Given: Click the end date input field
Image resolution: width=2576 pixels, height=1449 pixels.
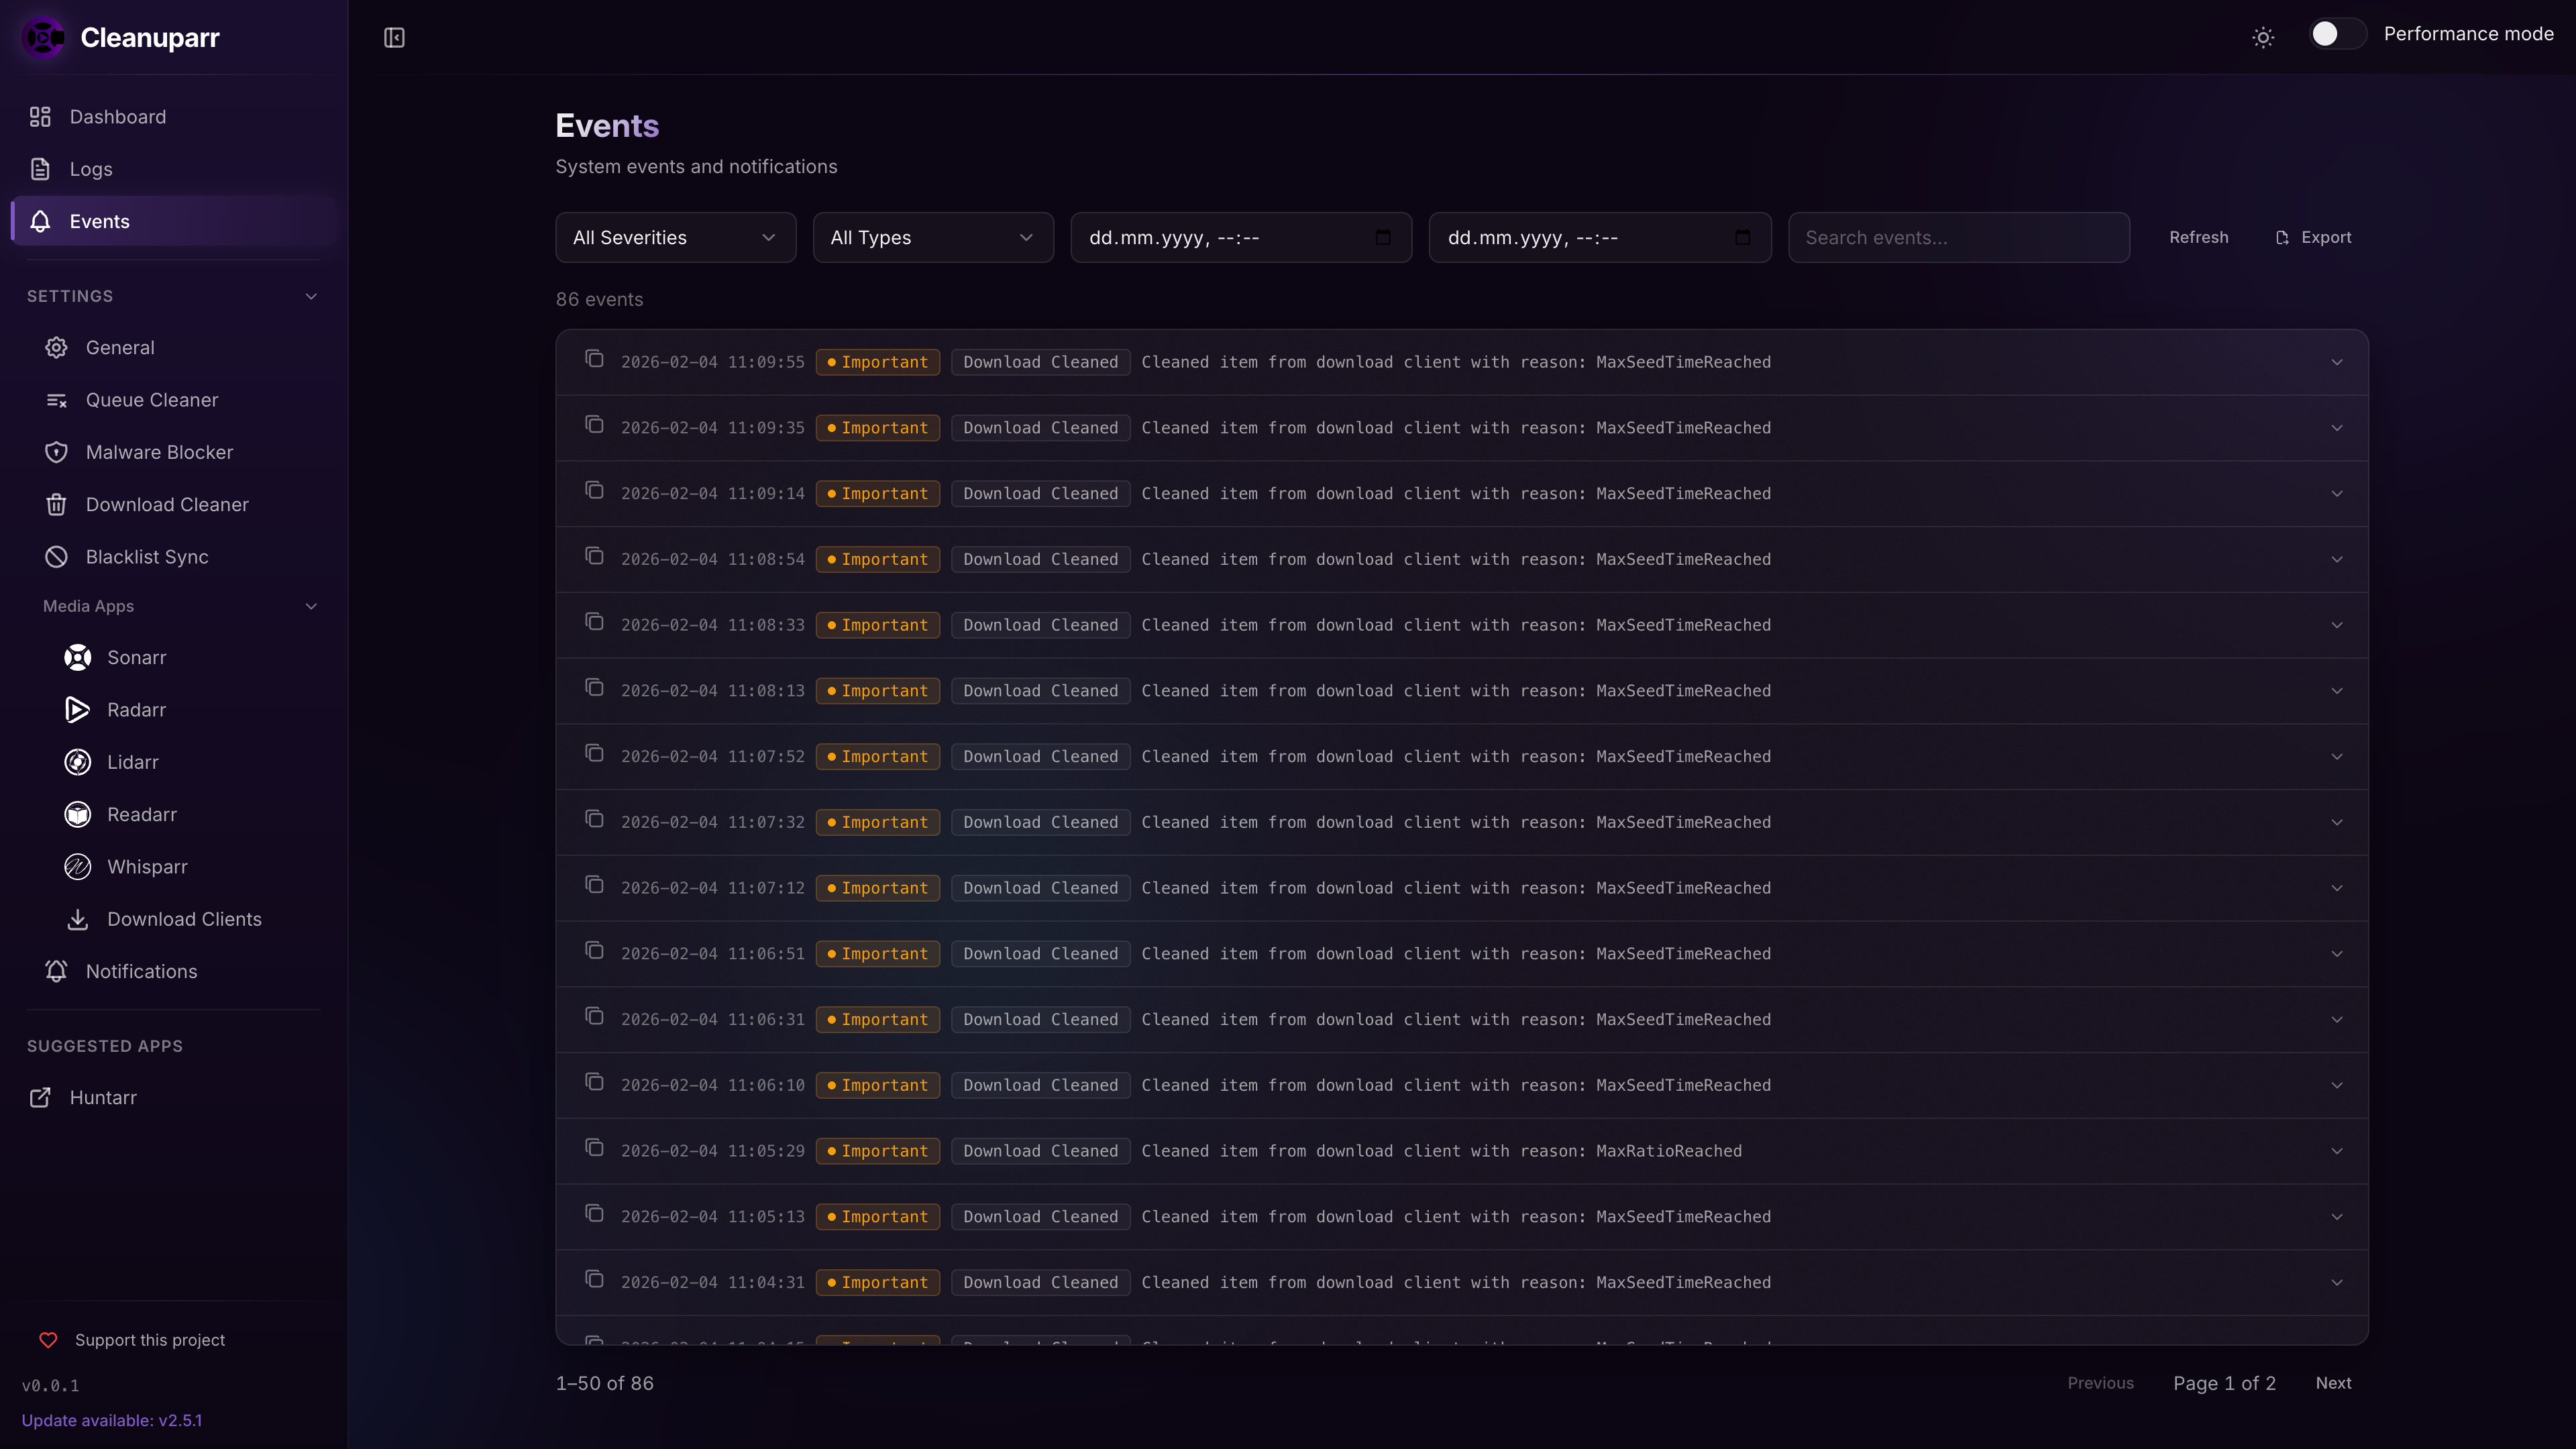Looking at the screenshot, I should pyautogui.click(x=1600, y=237).
